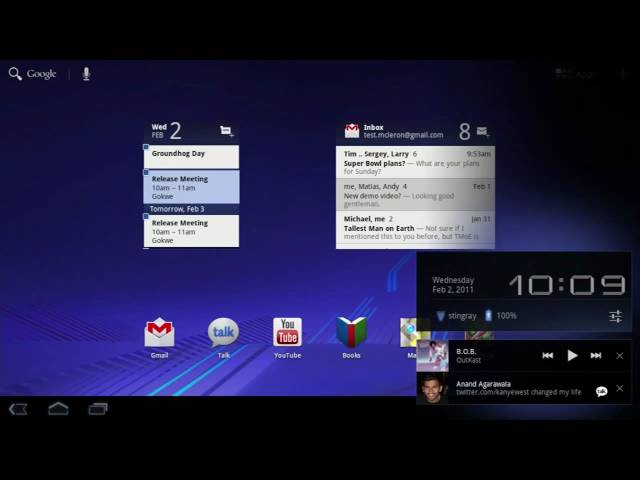The height and width of the screenshot is (480, 640).
Task: Open Recent Apps navigation button
Action: [x=98, y=409]
